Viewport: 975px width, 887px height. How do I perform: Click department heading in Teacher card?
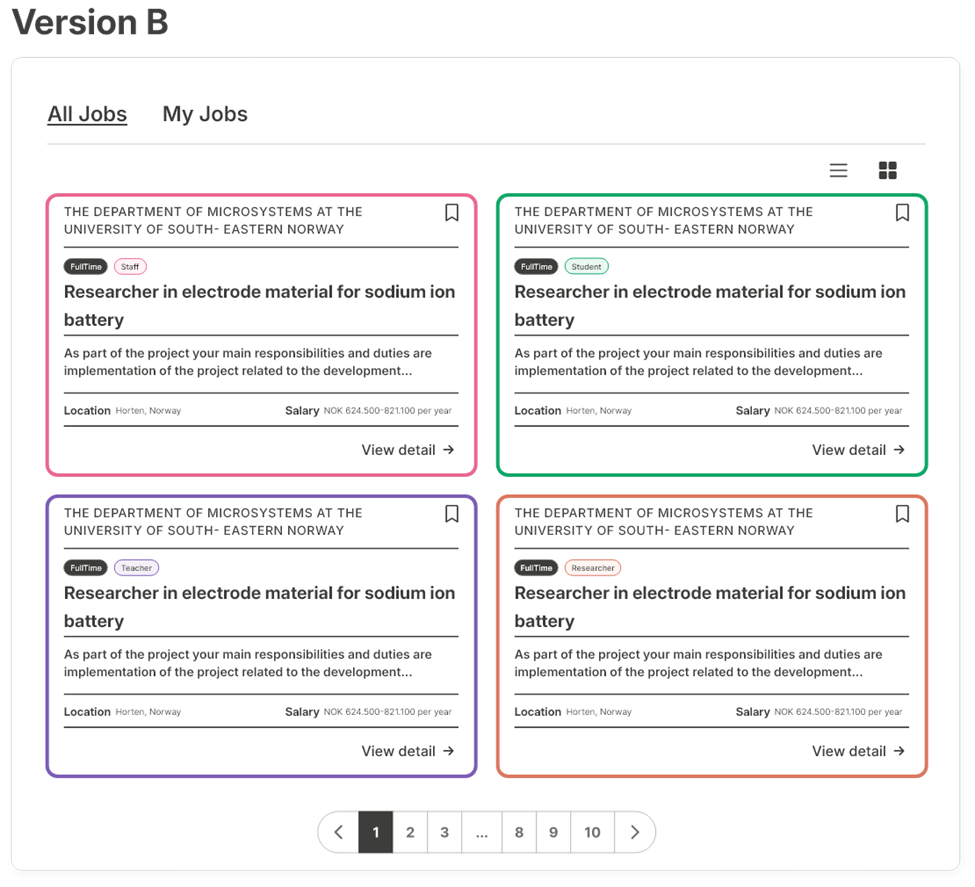pos(213,522)
